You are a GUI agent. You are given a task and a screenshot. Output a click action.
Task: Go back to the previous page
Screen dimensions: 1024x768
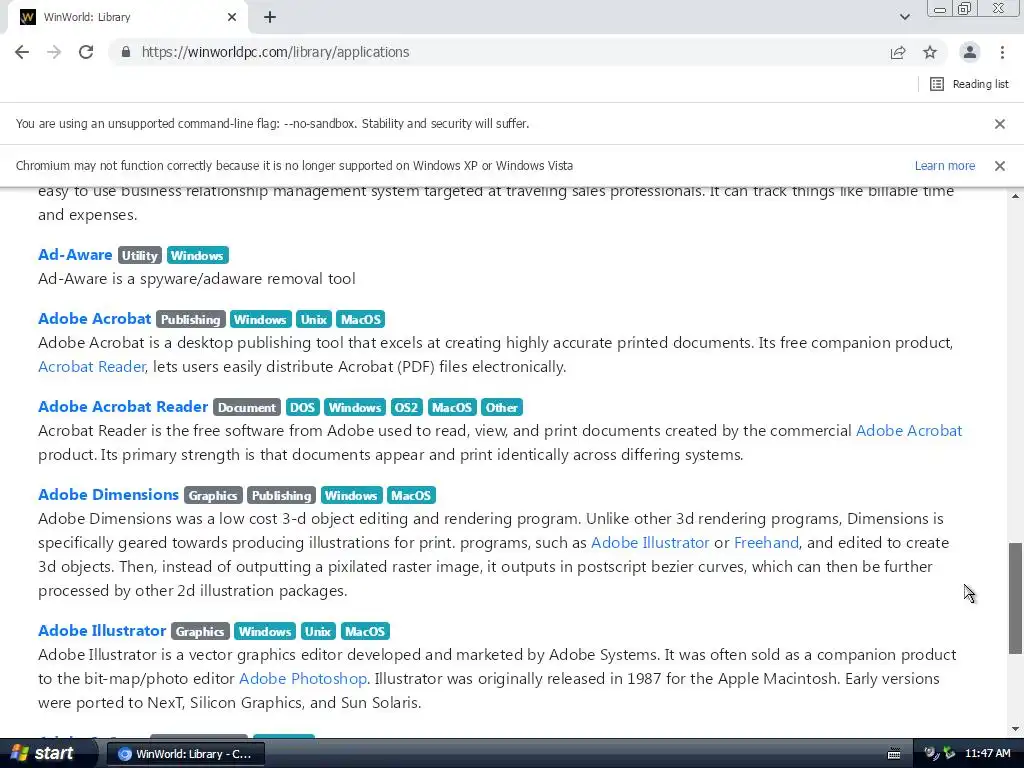(22, 52)
